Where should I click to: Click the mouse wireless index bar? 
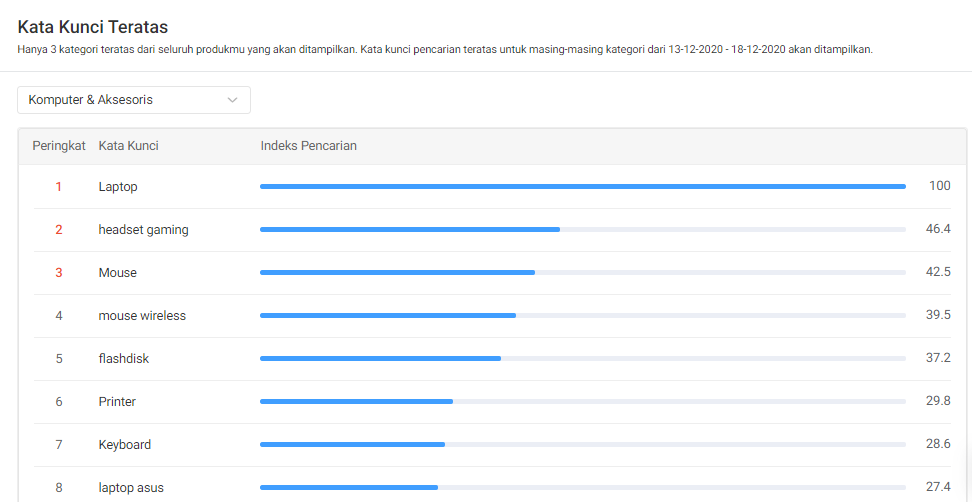tap(583, 315)
